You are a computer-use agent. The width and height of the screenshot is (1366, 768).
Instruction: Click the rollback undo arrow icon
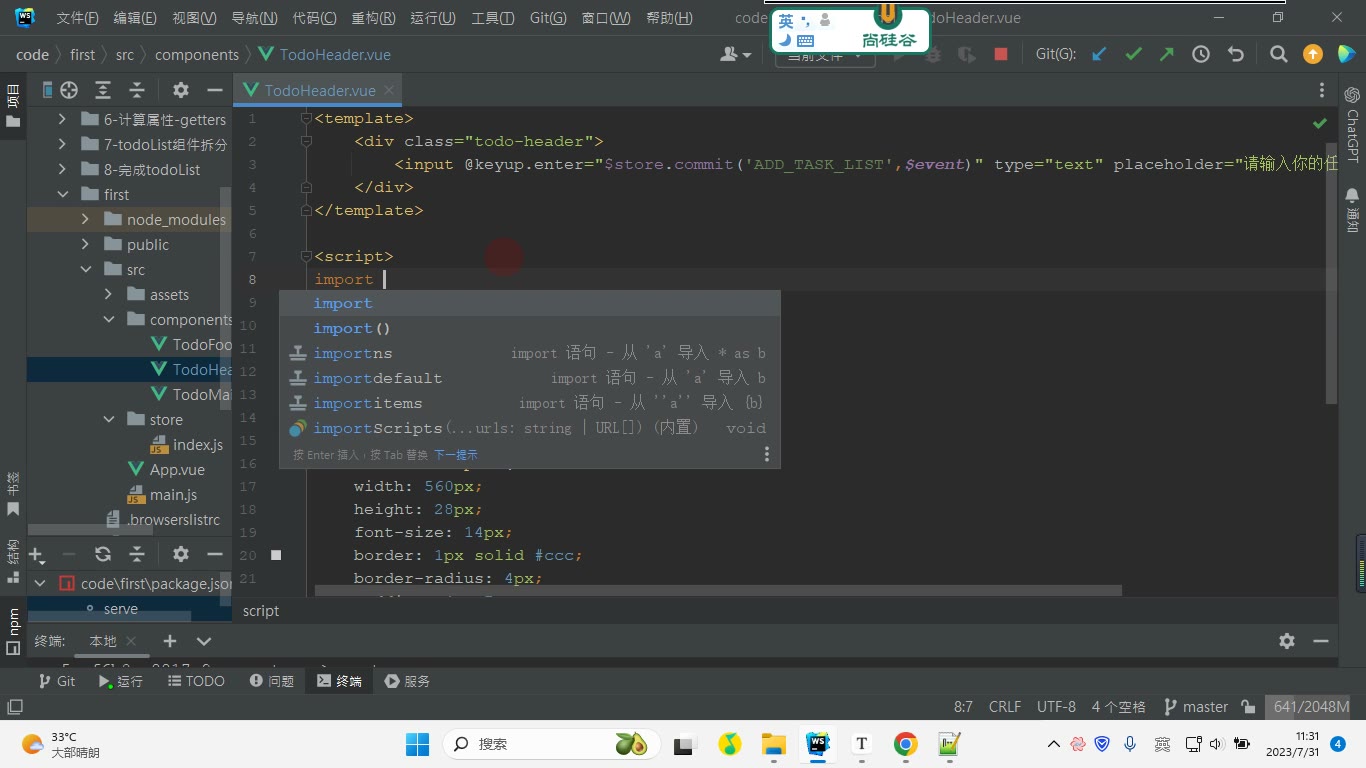[1236, 55]
